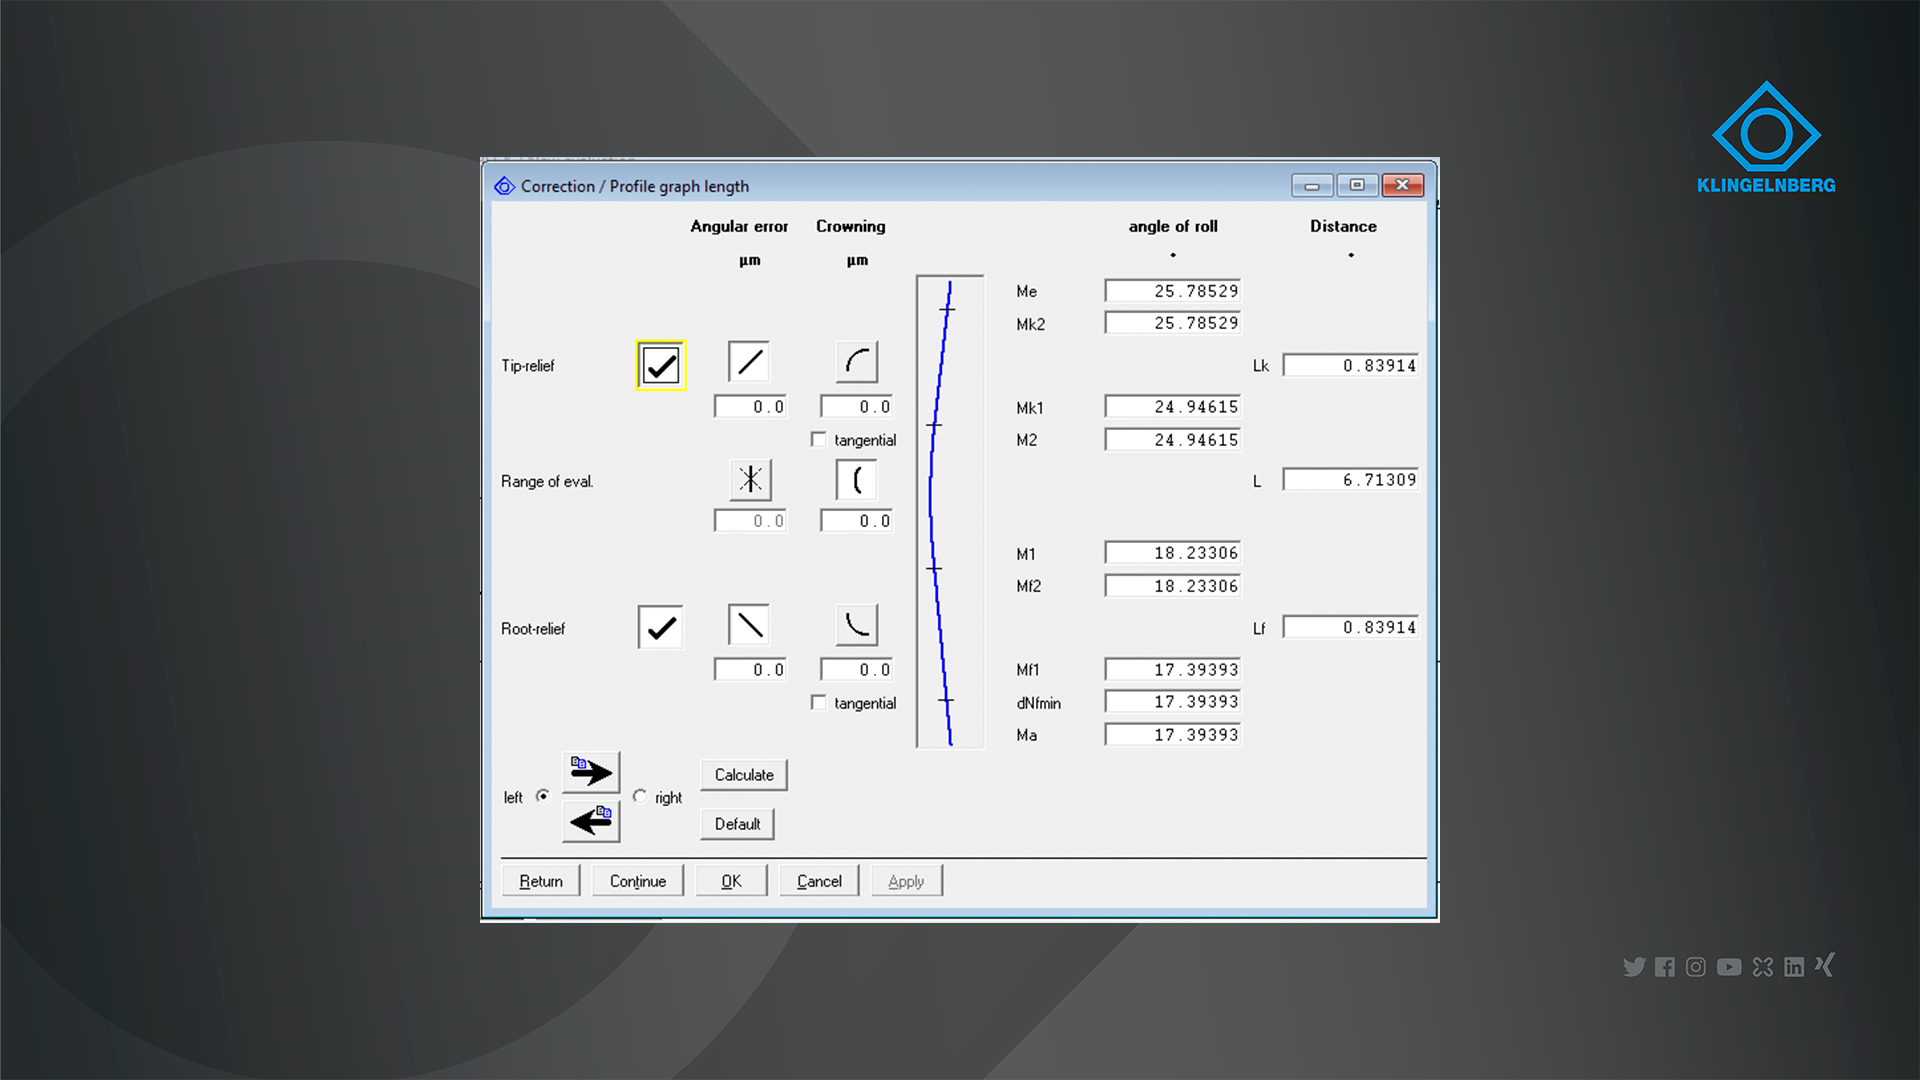Click the Range of eval. crowning value field

[x=857, y=521]
